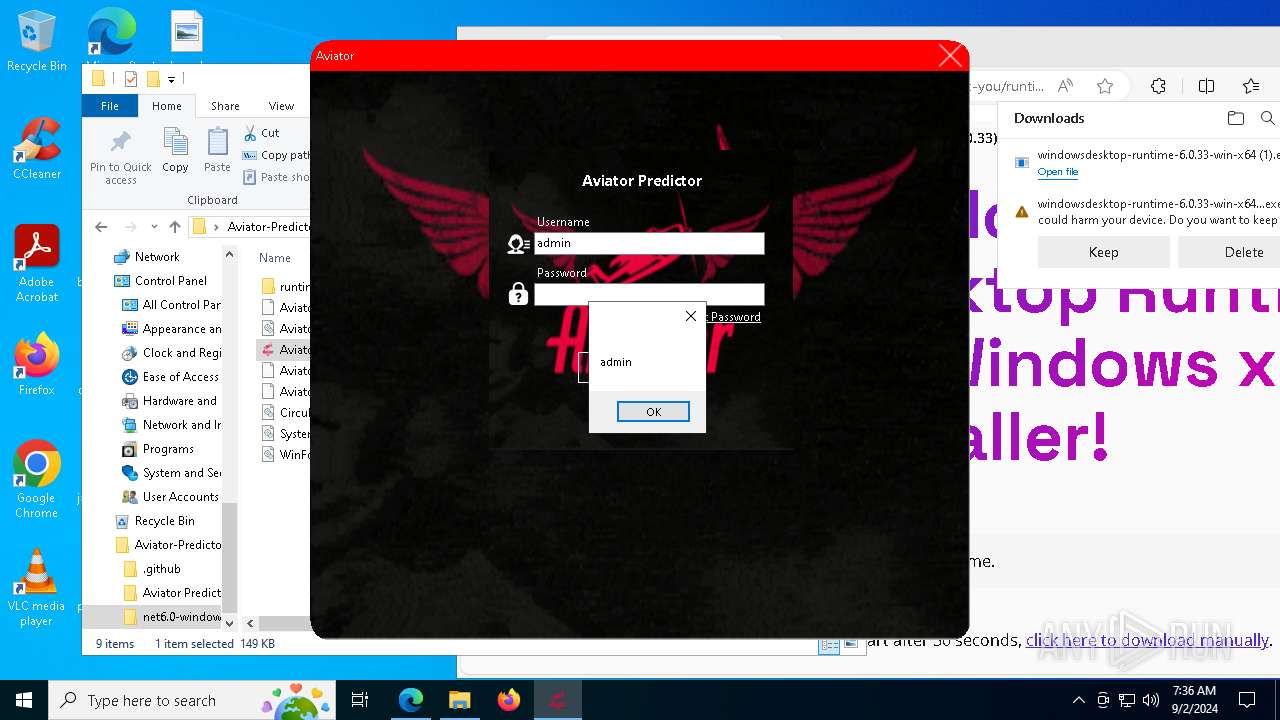
Task: Open the recent locations dropdown in Explorer
Action: (154, 227)
